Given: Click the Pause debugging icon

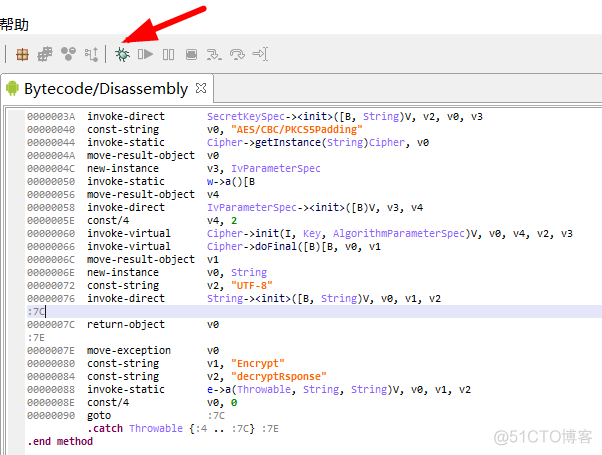Looking at the screenshot, I should click(168, 54).
